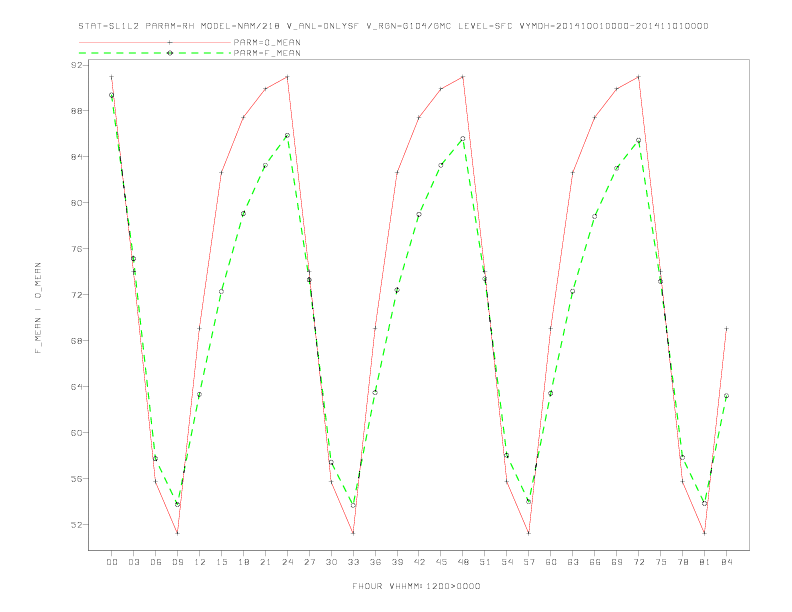The width and height of the screenshot is (792, 612).
Task: Click x-axis forecast hour label 21
Action: point(266,562)
